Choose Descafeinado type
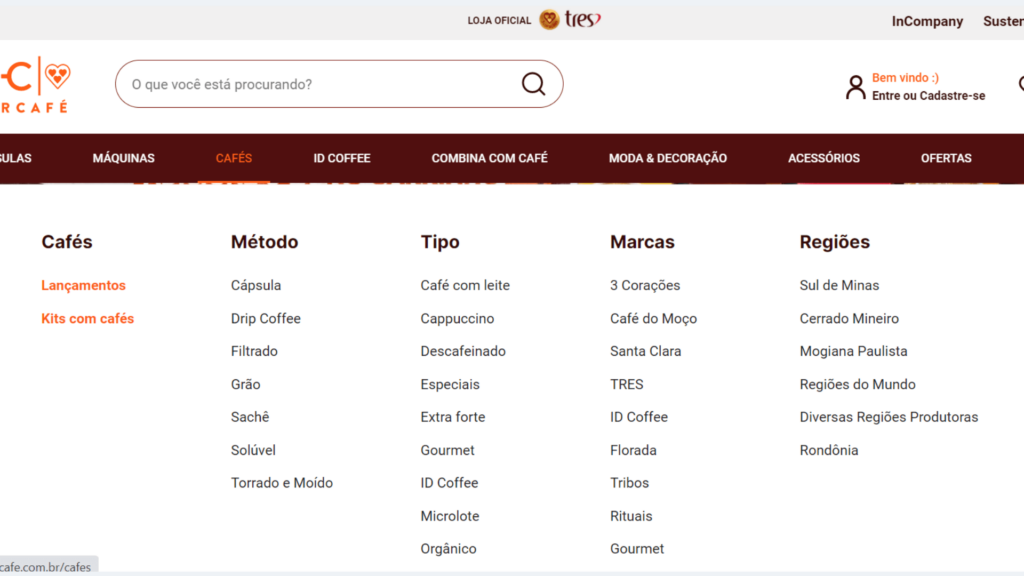 point(463,351)
